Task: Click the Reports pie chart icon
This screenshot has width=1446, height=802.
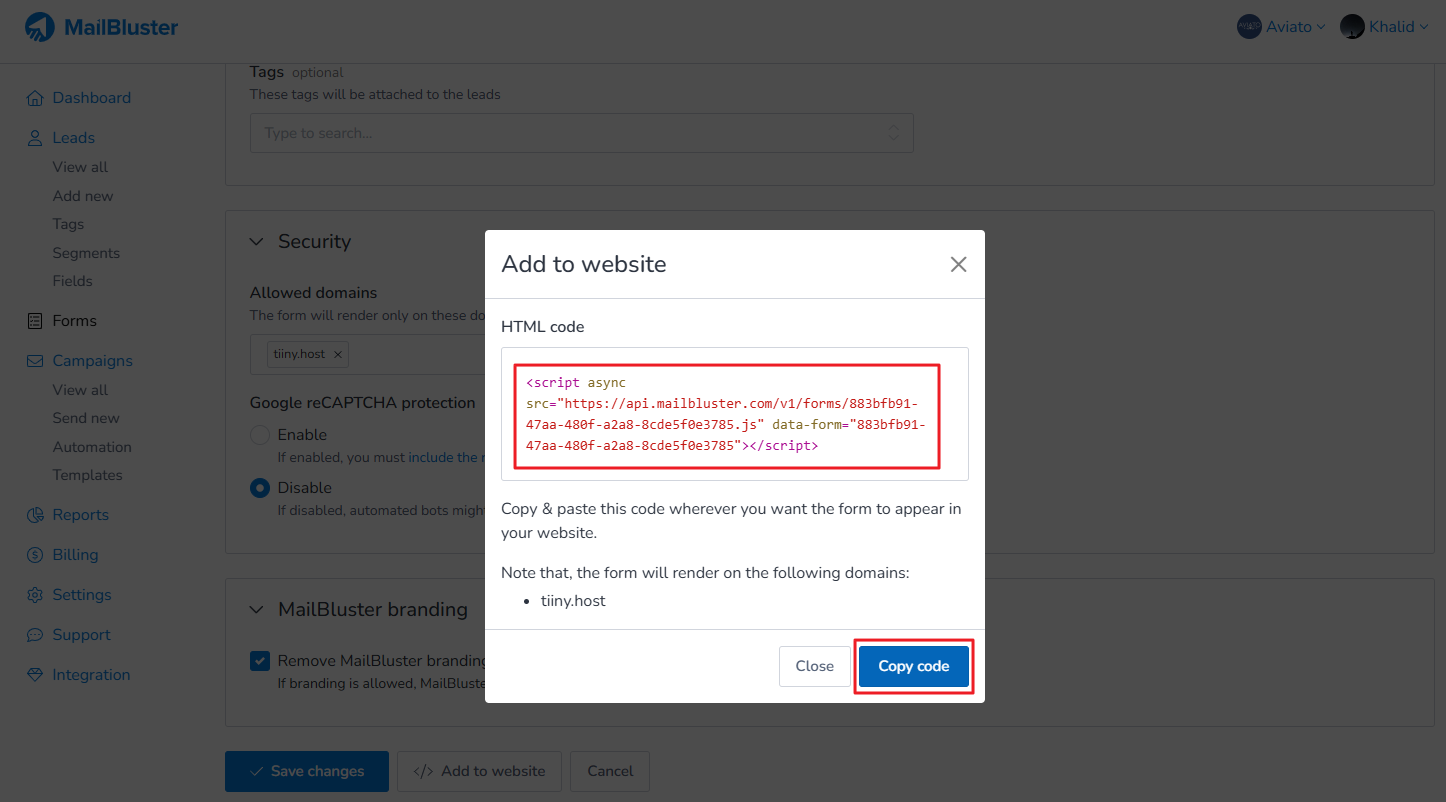Action: (35, 515)
